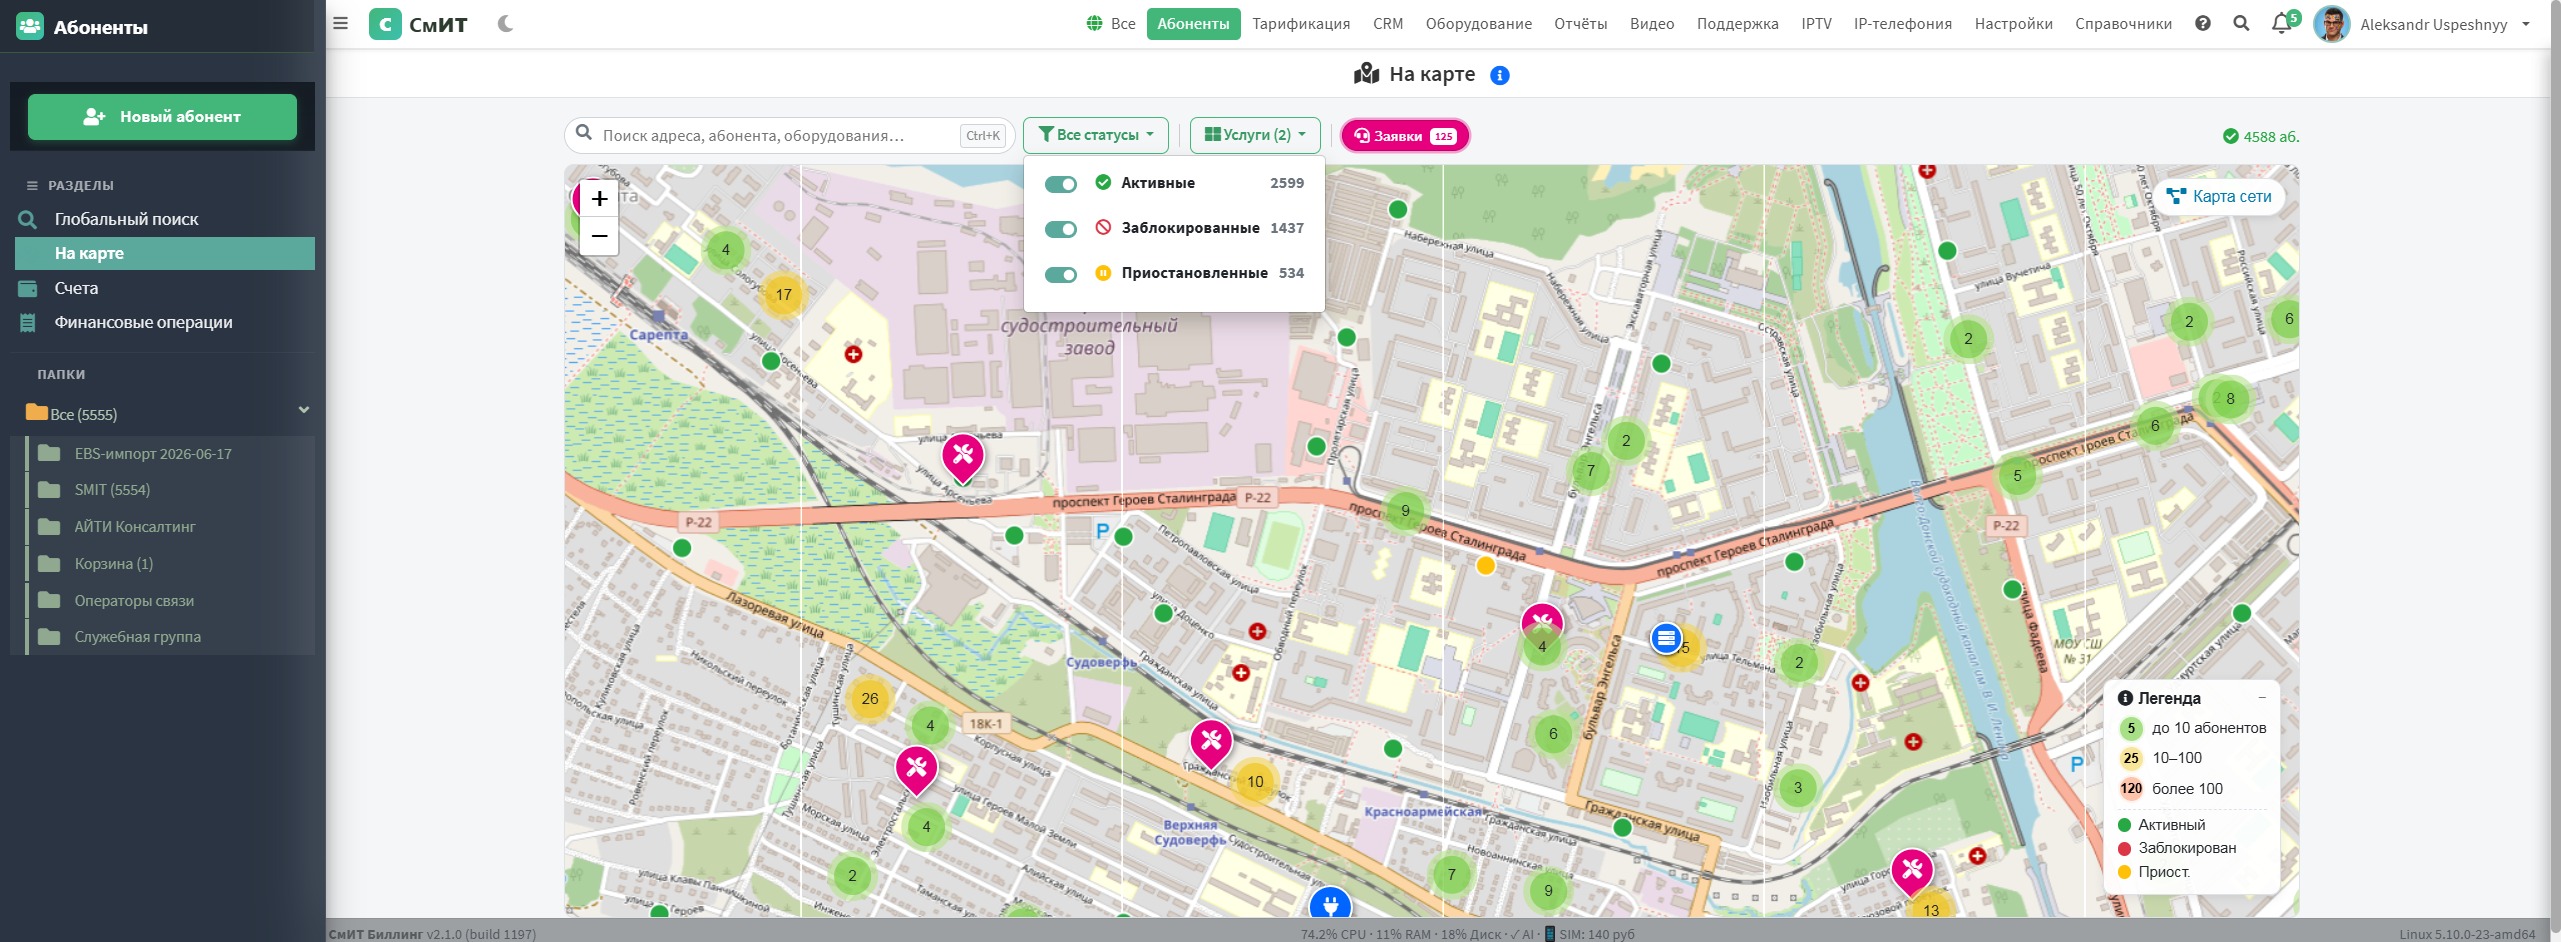
Task: Click the info icon next to На карте
Action: (x=1500, y=75)
